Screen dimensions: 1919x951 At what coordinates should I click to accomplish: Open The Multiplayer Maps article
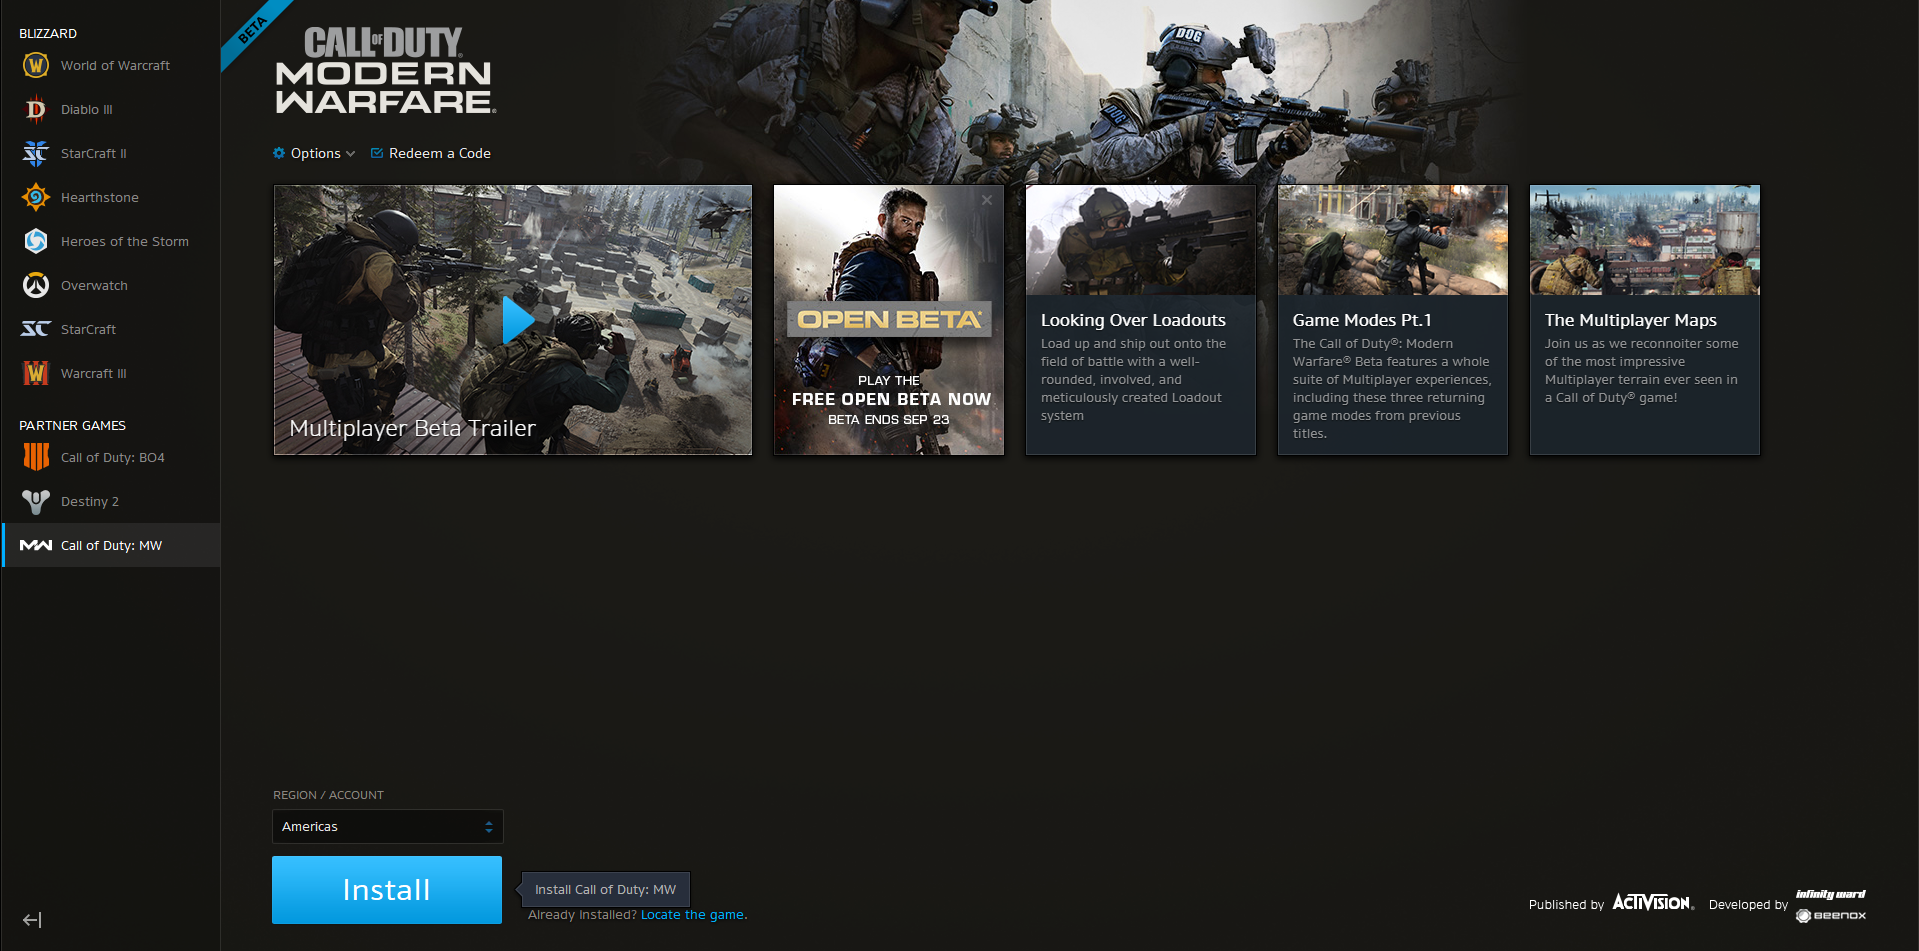(1645, 320)
